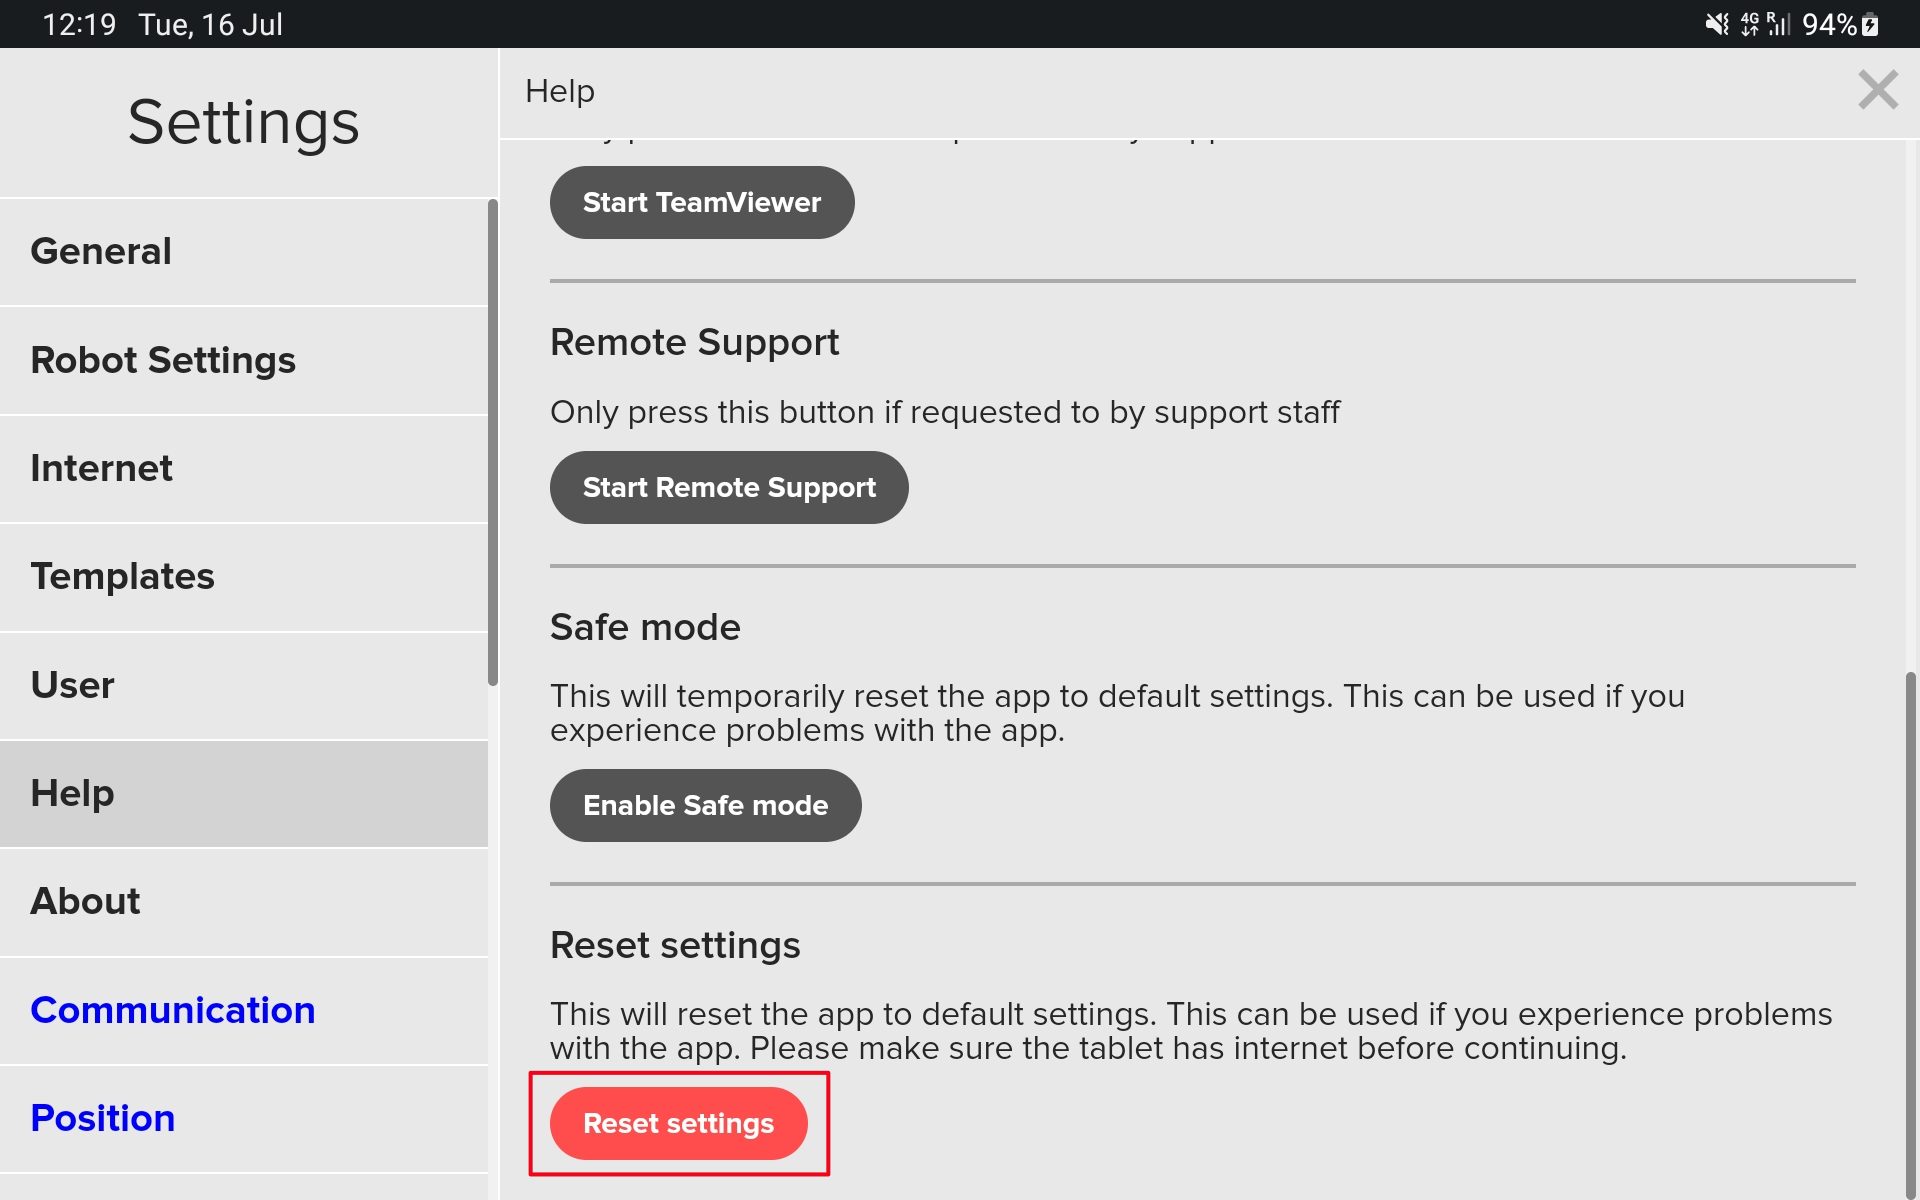The image size is (1920, 1200).
Task: Click the sidebar scrollbar thumb
Action: [493, 442]
